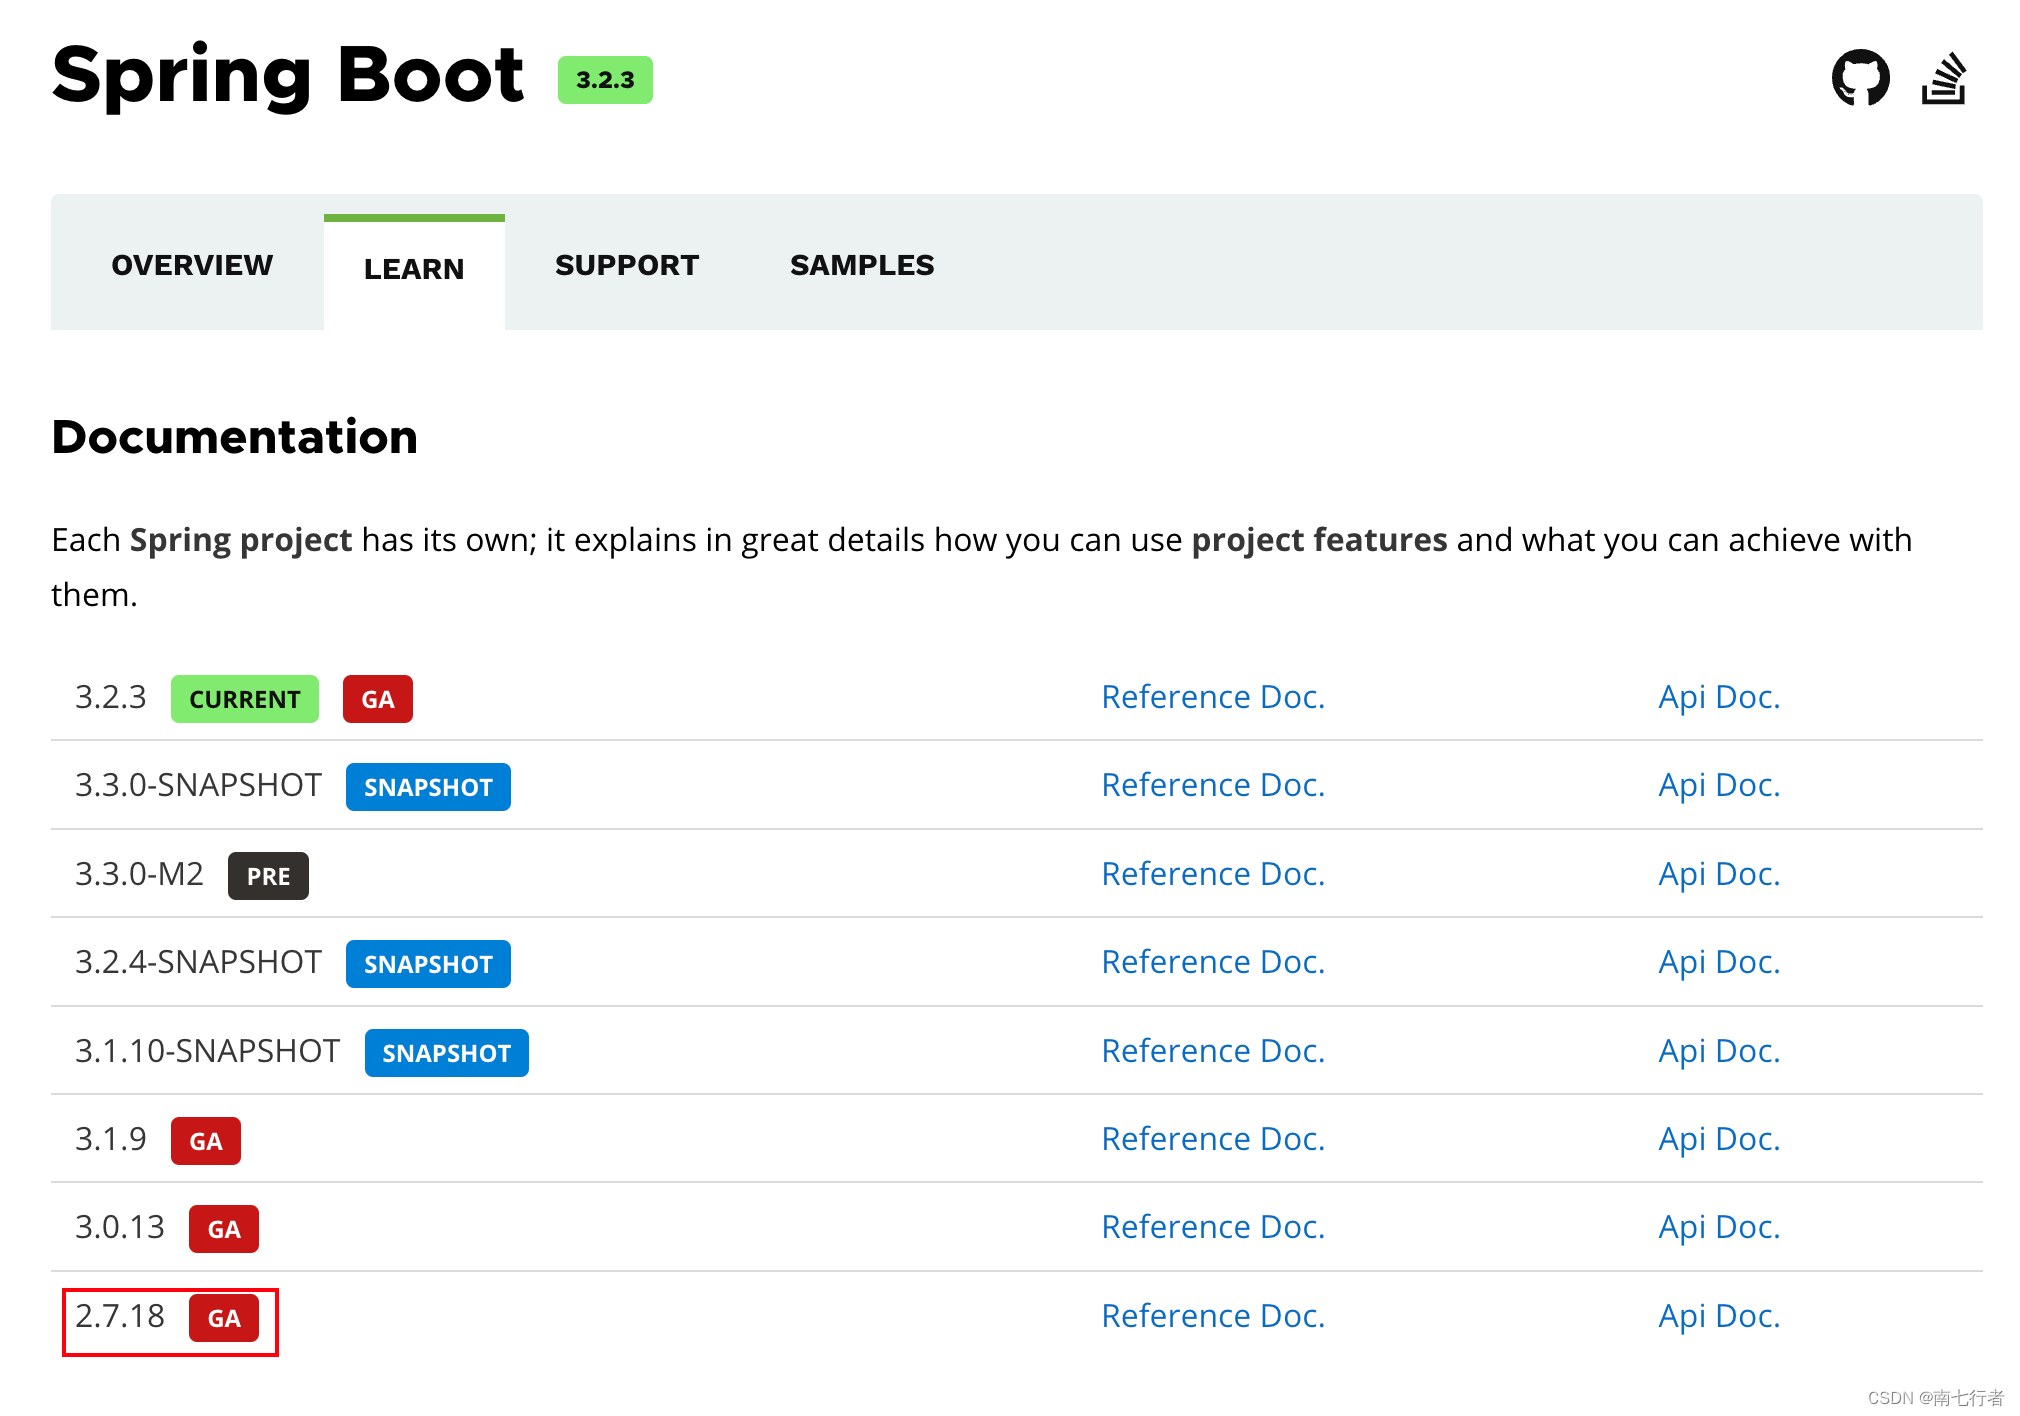The image size is (2020, 1416).
Task: Click the GA badge on 3.1.9 row
Action: coord(206,1141)
